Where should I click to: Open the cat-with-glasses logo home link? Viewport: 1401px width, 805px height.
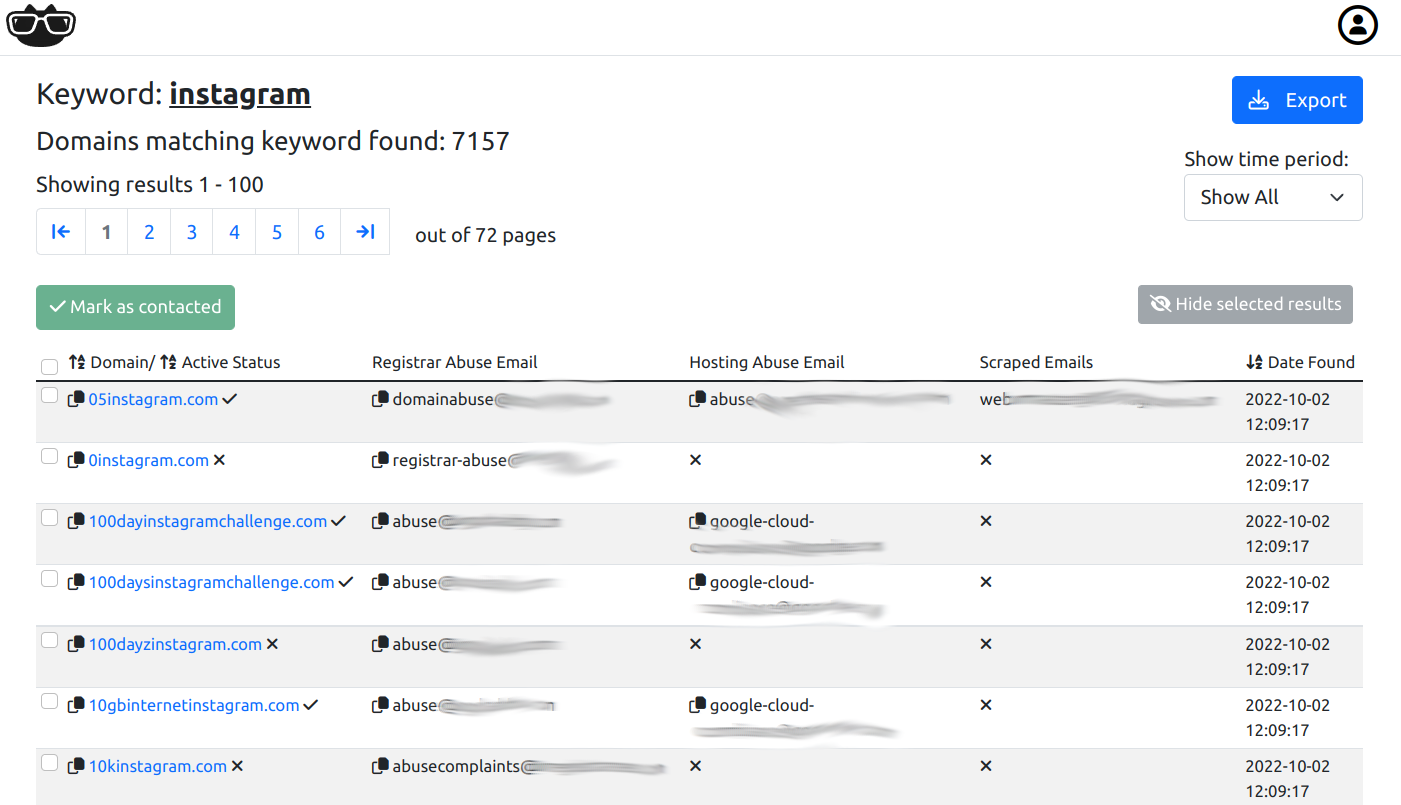(x=41, y=26)
